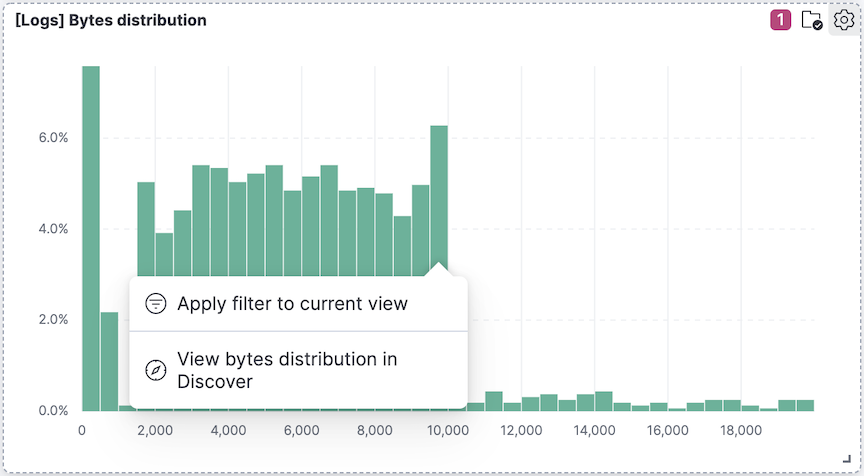864x476 pixels.
Task: Click the library folder icon with checkmark
Action: coord(811,20)
